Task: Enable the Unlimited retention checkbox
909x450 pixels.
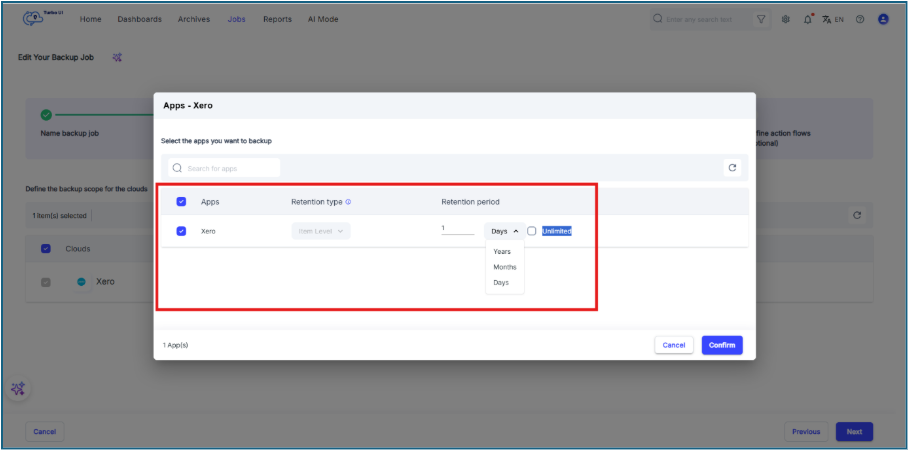Action: point(532,231)
